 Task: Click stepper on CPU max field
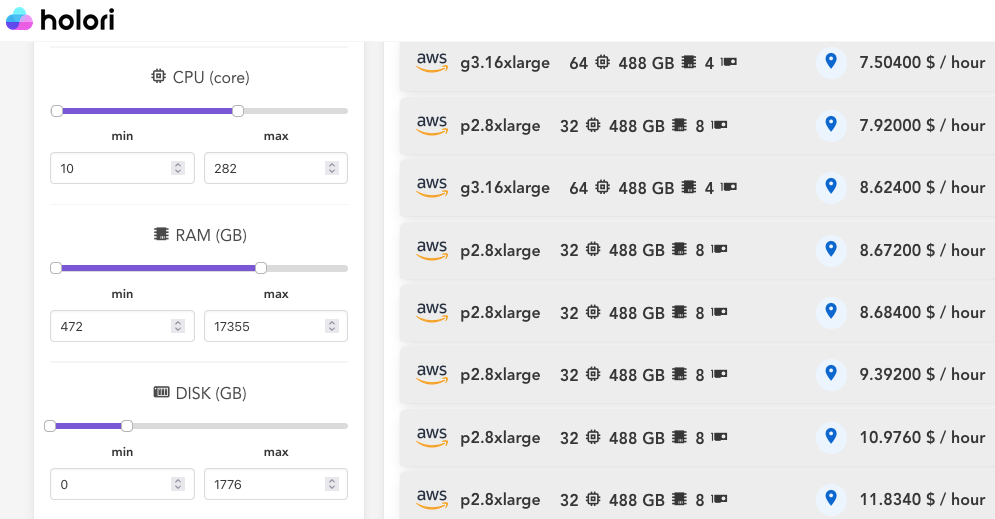pos(331,169)
